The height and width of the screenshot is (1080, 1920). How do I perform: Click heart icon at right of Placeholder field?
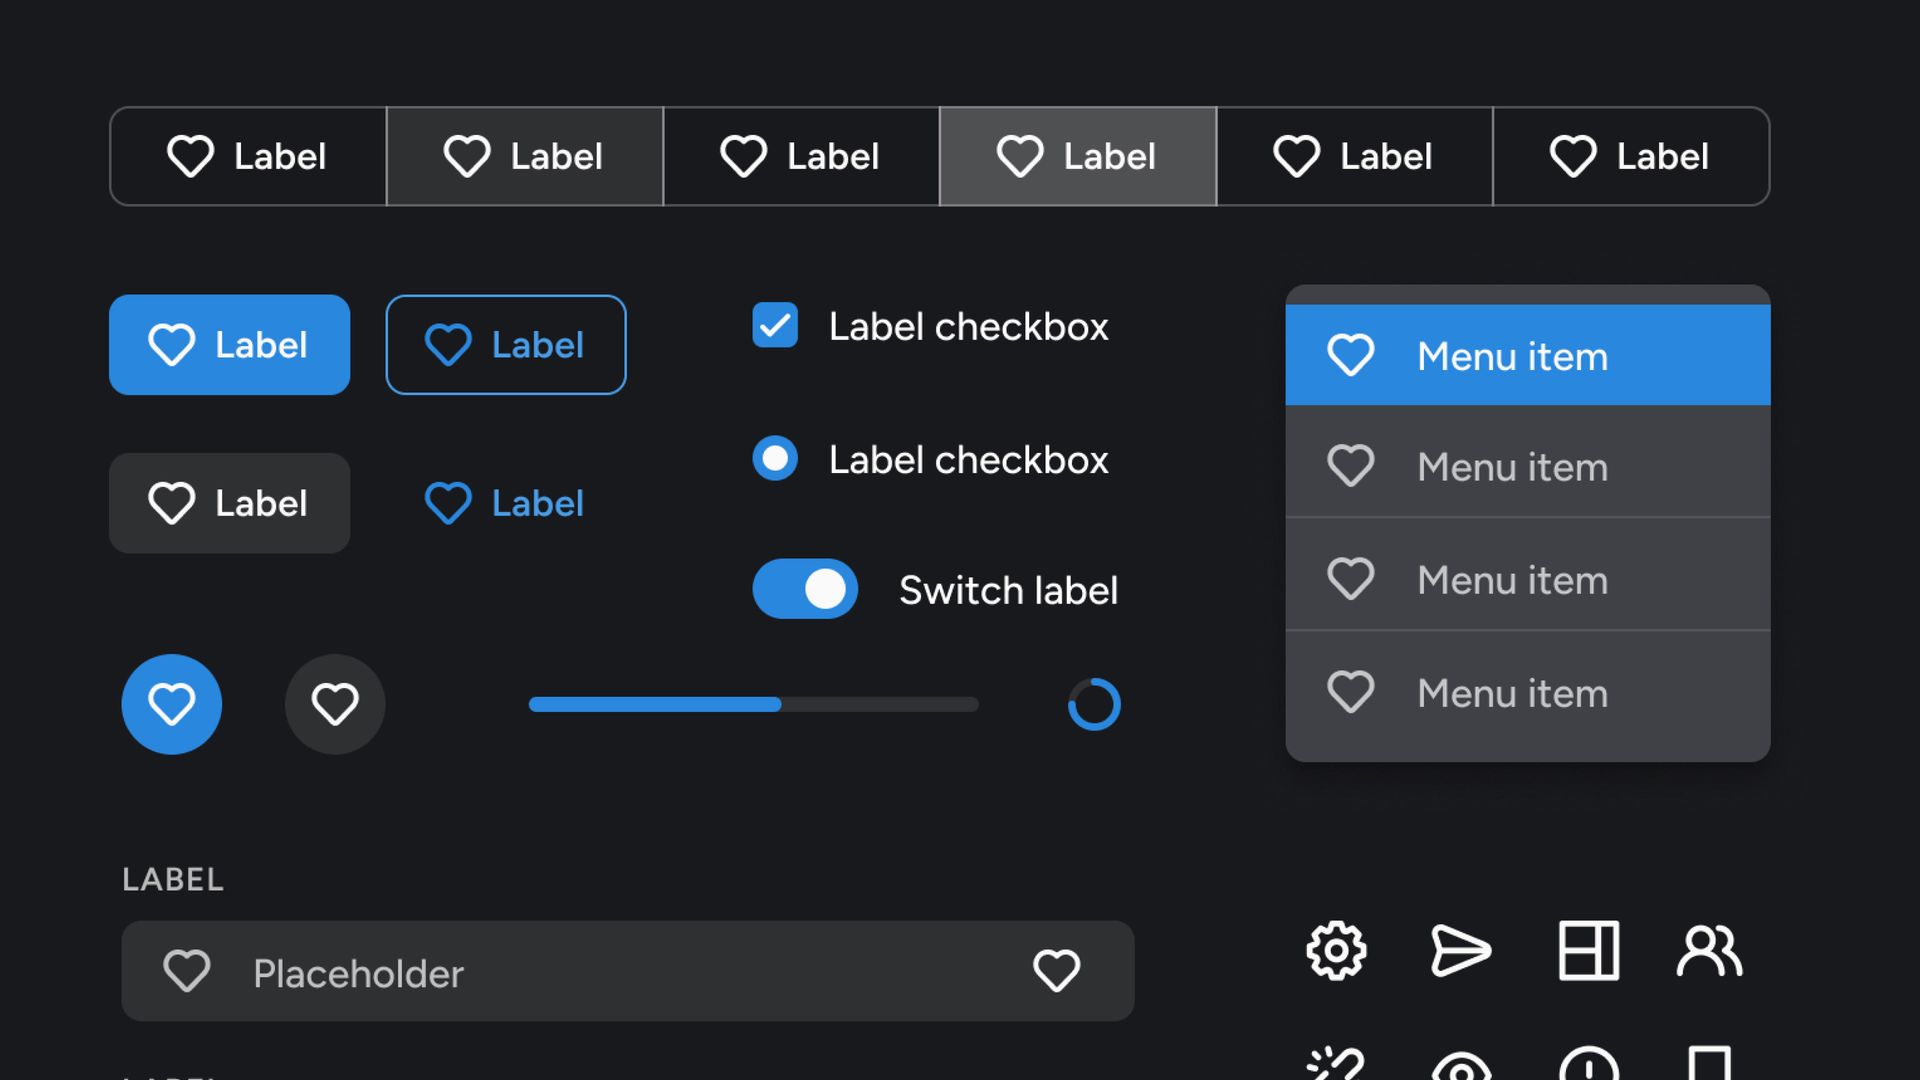point(1056,971)
